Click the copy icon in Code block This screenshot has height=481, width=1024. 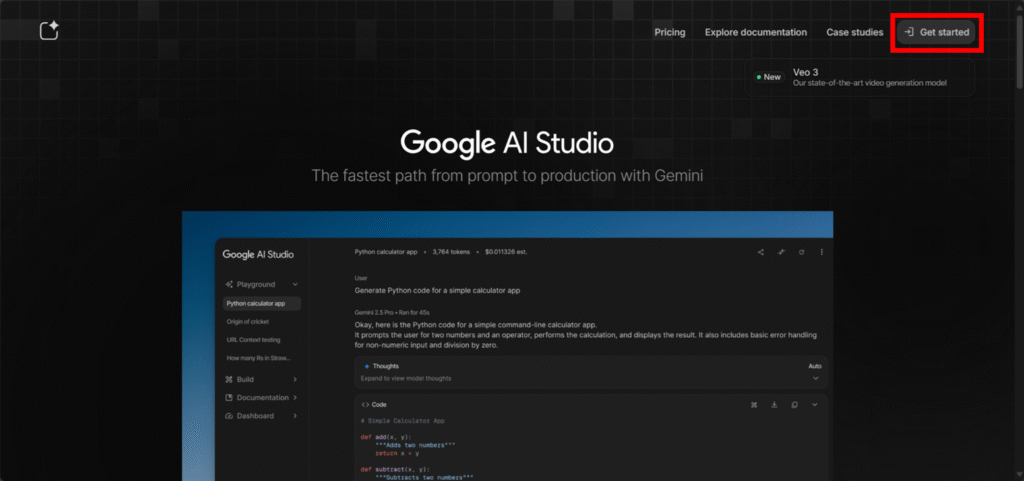point(794,405)
